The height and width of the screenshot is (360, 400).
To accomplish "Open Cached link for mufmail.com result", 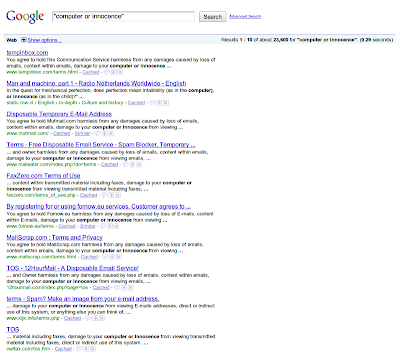I will (x=62, y=133).
